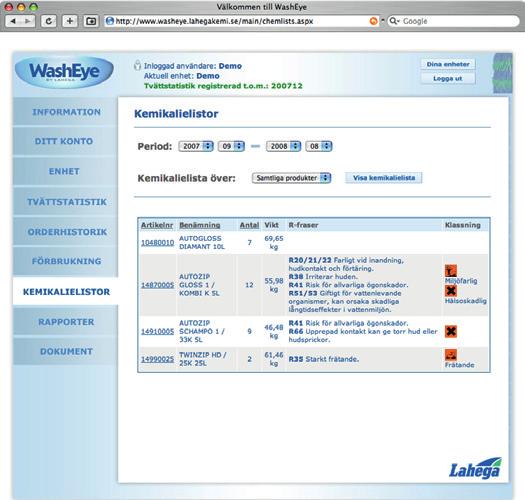Expand the Samtliga produkter dropdown
Viewport: 525px width, 500px height.
pyautogui.click(x=291, y=178)
